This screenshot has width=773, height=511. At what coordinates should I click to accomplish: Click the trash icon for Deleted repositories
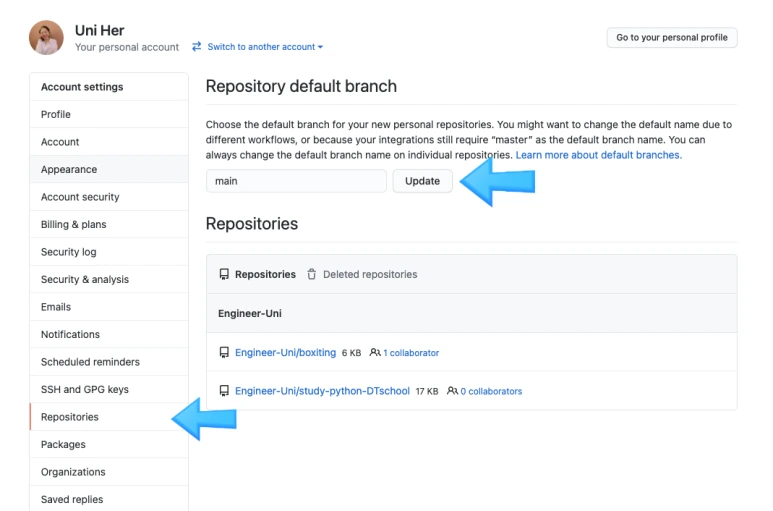coord(312,274)
